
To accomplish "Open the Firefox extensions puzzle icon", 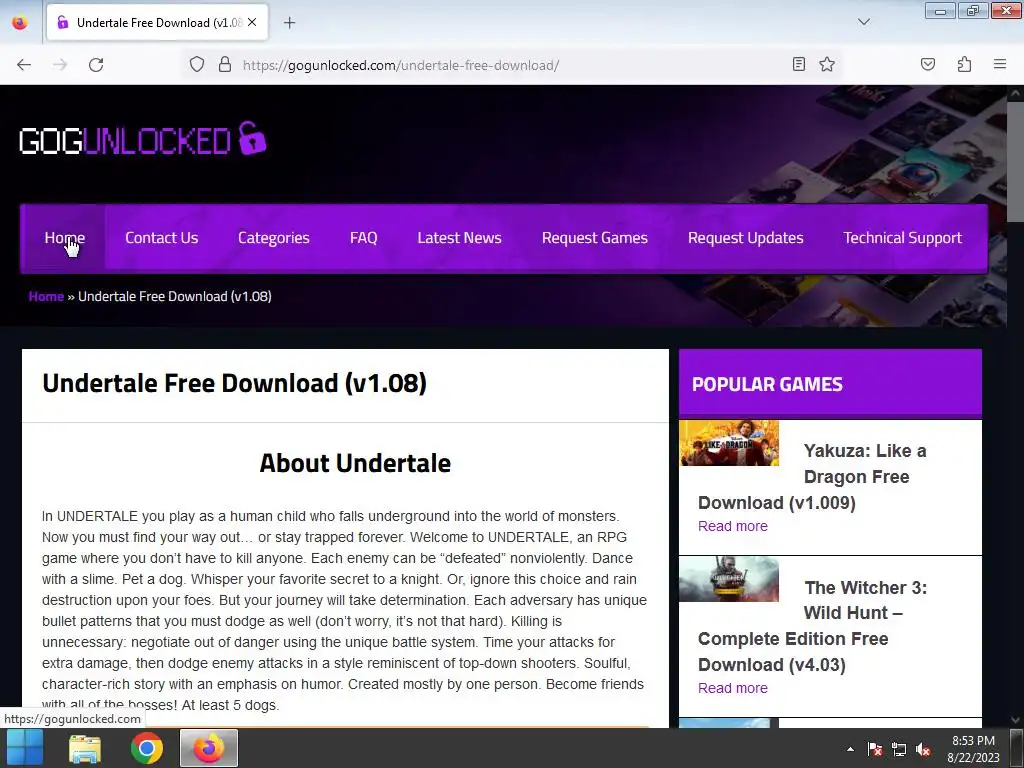I will point(964,64).
